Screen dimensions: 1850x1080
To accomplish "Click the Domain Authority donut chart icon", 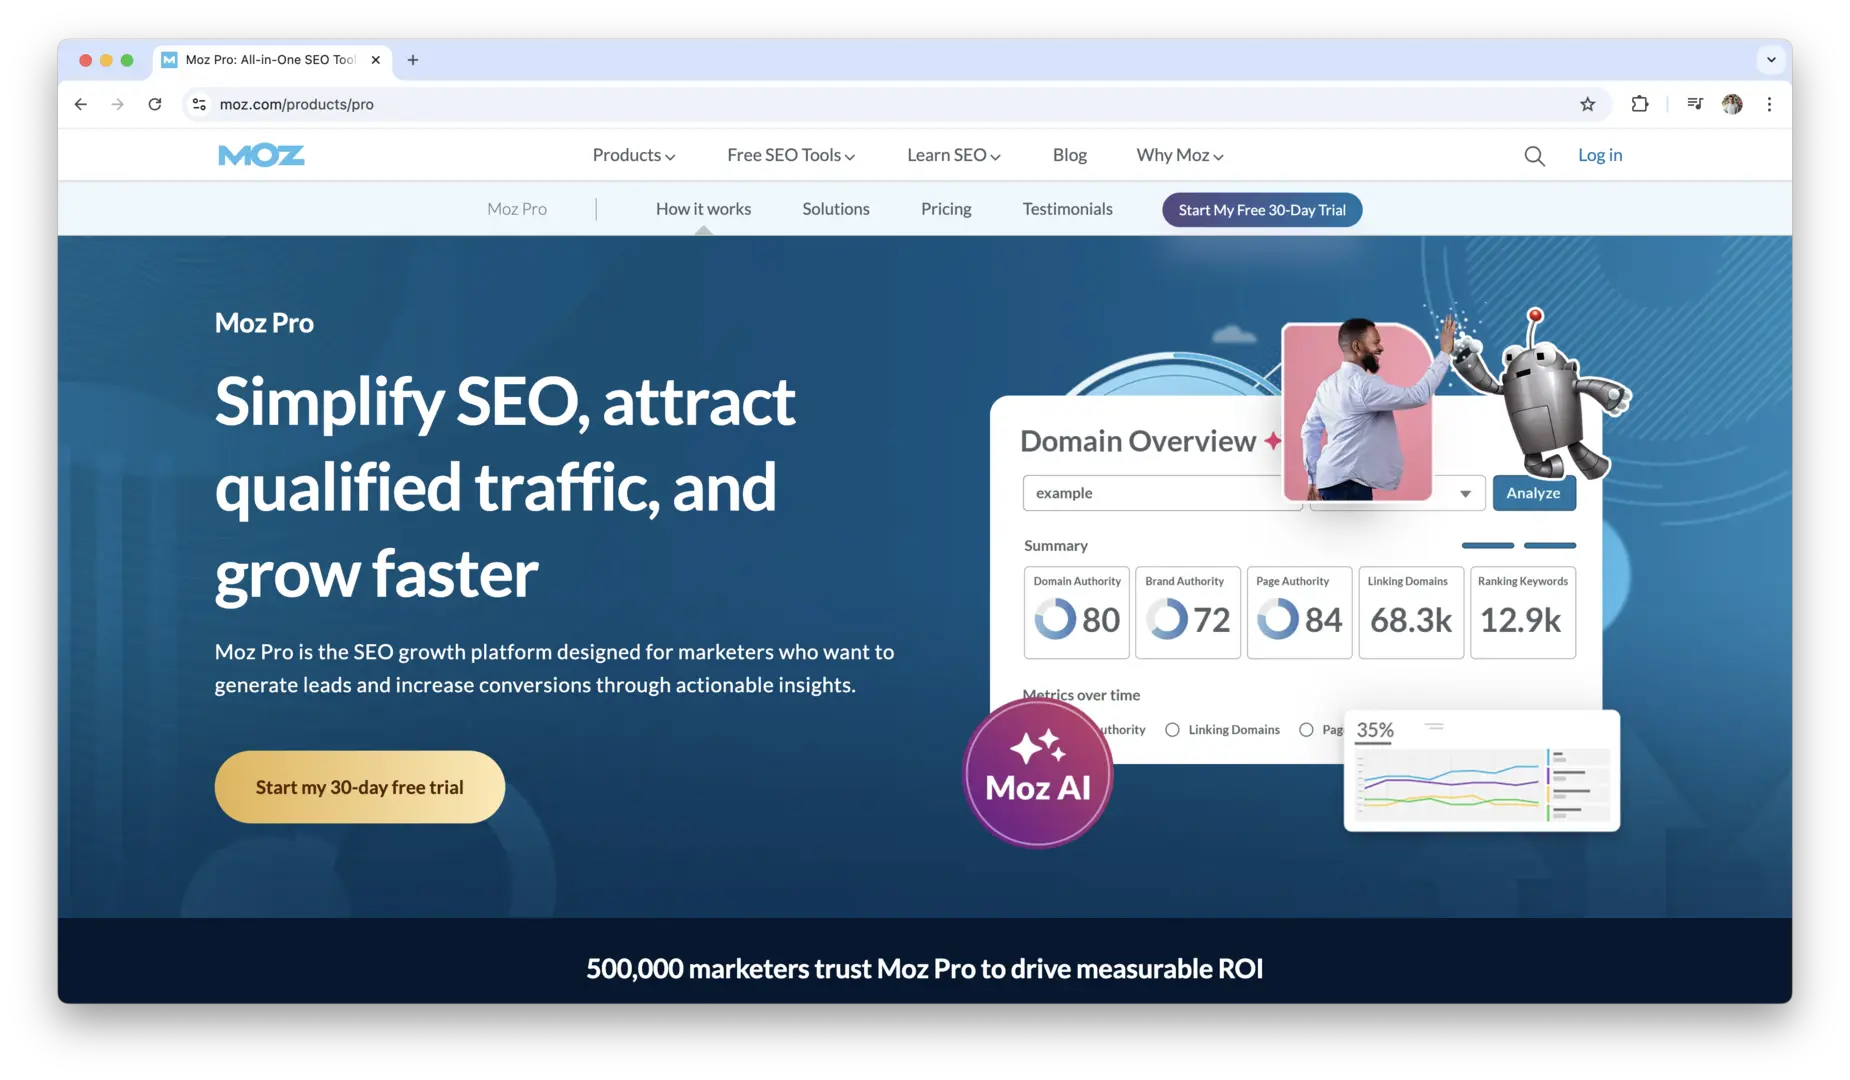I will click(1055, 619).
